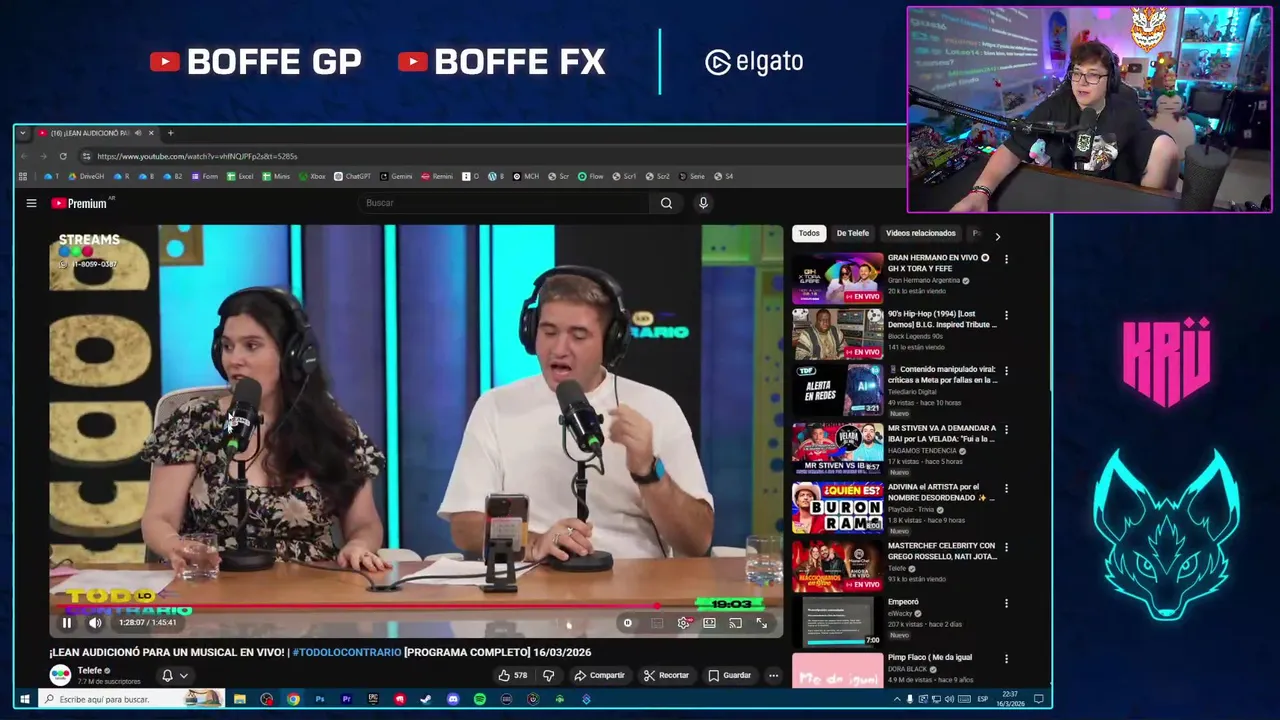The width and height of the screenshot is (1280, 720).
Task: Open the Telefe channel name link
Action: [x=90, y=670]
